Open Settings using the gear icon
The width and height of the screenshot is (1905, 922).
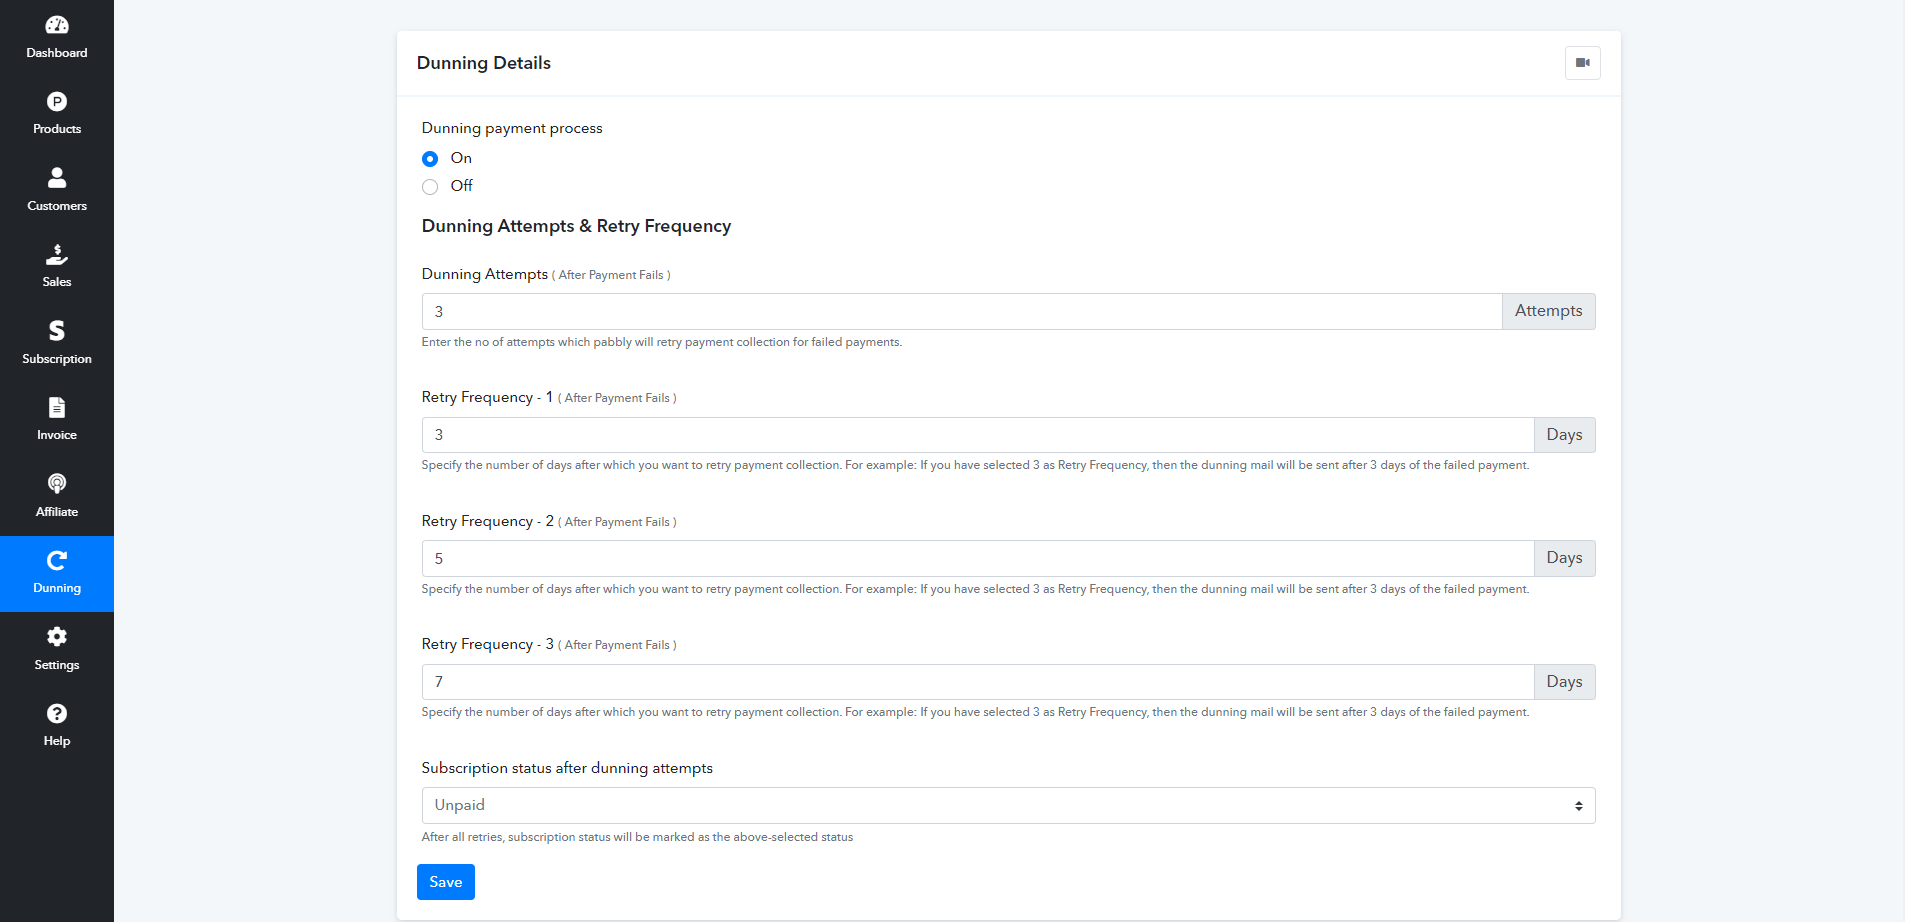pos(57,637)
